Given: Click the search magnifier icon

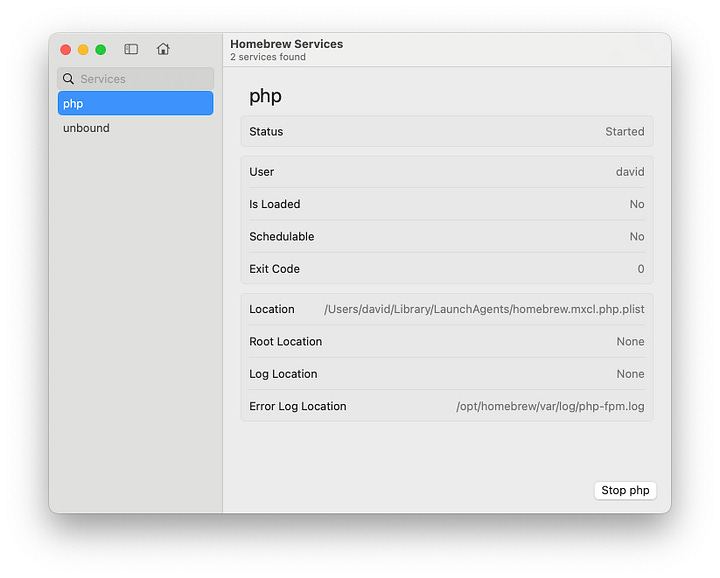Looking at the screenshot, I should (68, 79).
